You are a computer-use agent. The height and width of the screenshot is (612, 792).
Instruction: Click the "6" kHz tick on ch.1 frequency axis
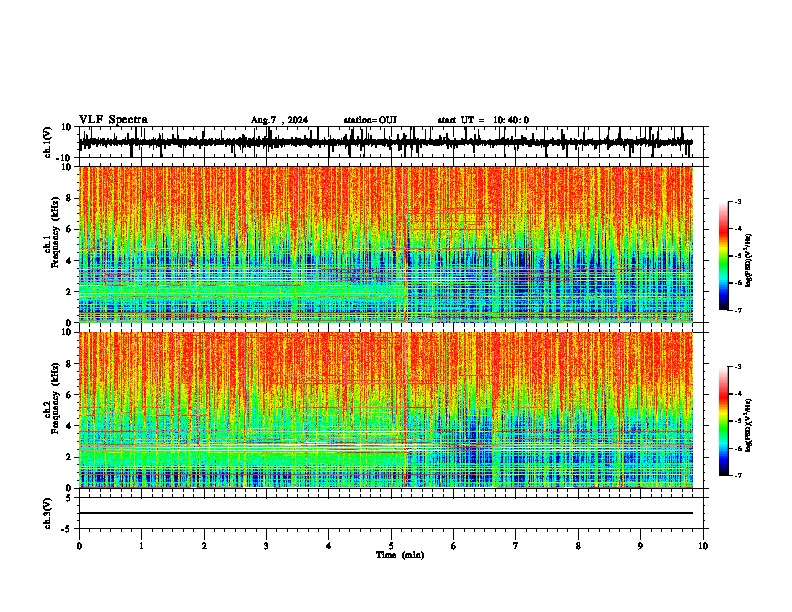[69, 229]
